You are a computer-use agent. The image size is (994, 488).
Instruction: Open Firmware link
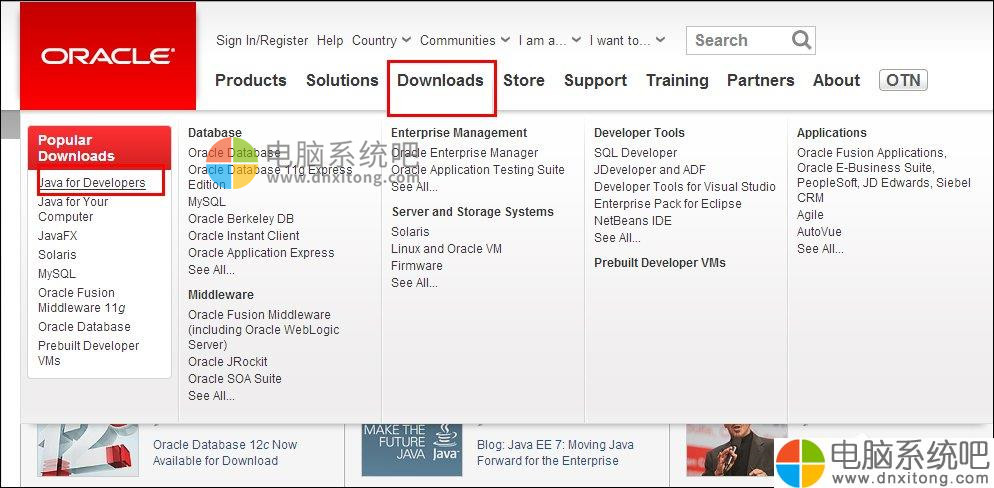(416, 266)
